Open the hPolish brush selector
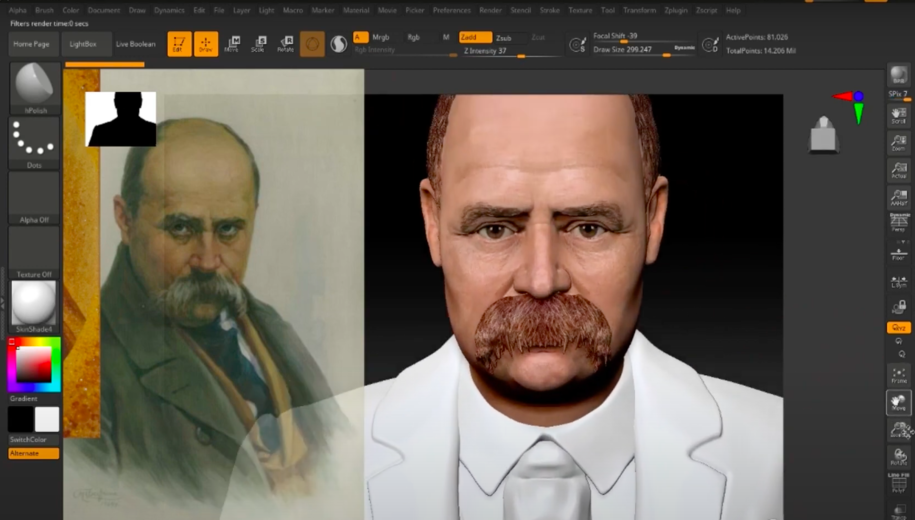The height and width of the screenshot is (520, 915). point(34,88)
